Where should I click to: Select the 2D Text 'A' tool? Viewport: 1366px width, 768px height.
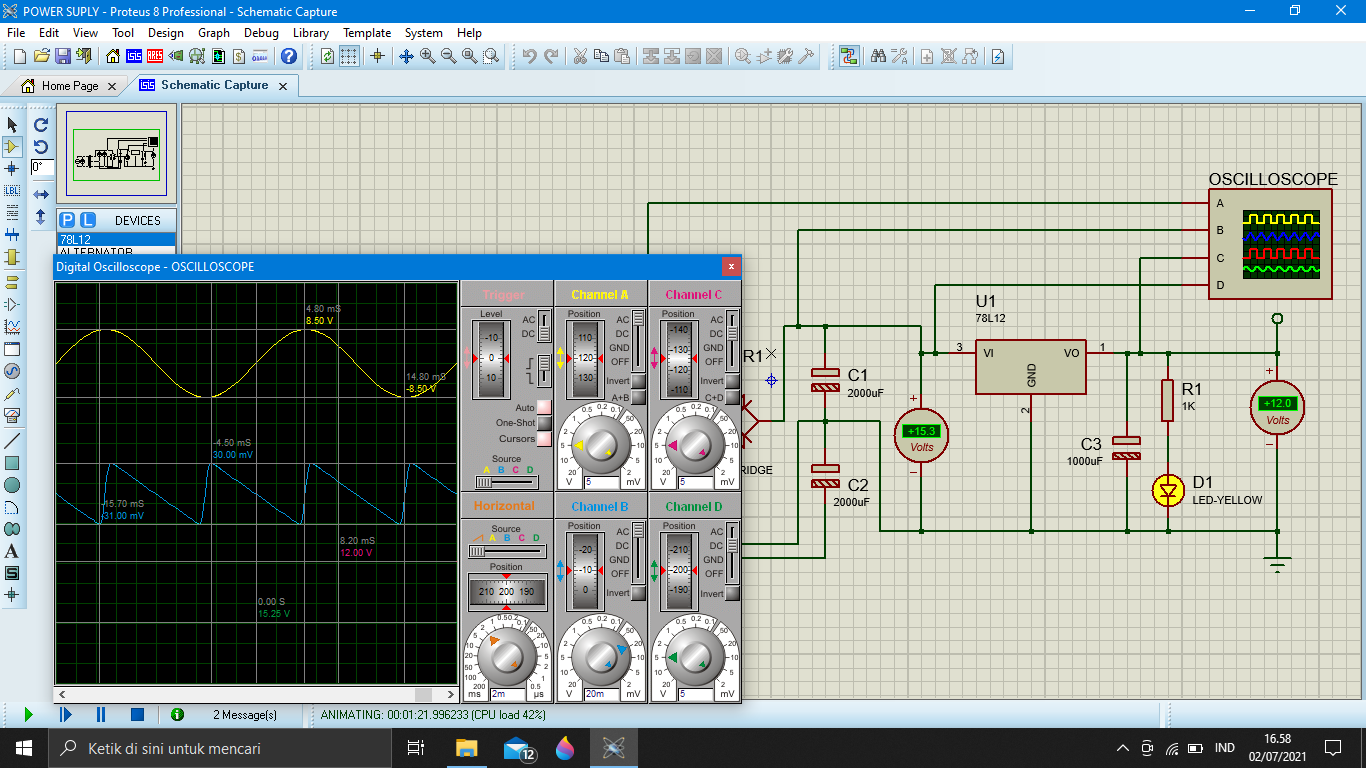pyautogui.click(x=12, y=551)
